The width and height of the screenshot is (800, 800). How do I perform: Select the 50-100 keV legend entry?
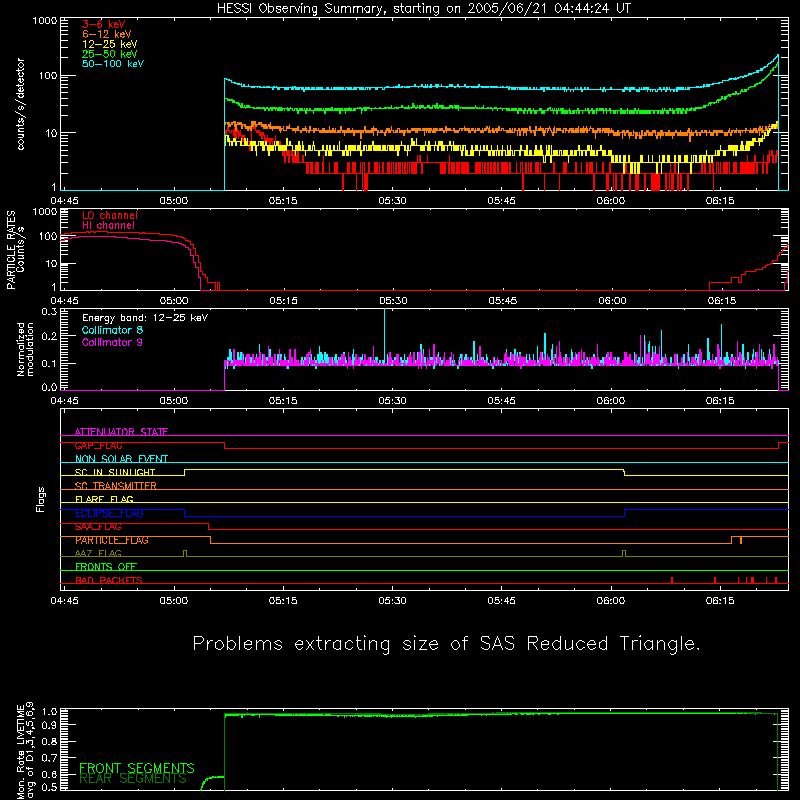coord(113,64)
